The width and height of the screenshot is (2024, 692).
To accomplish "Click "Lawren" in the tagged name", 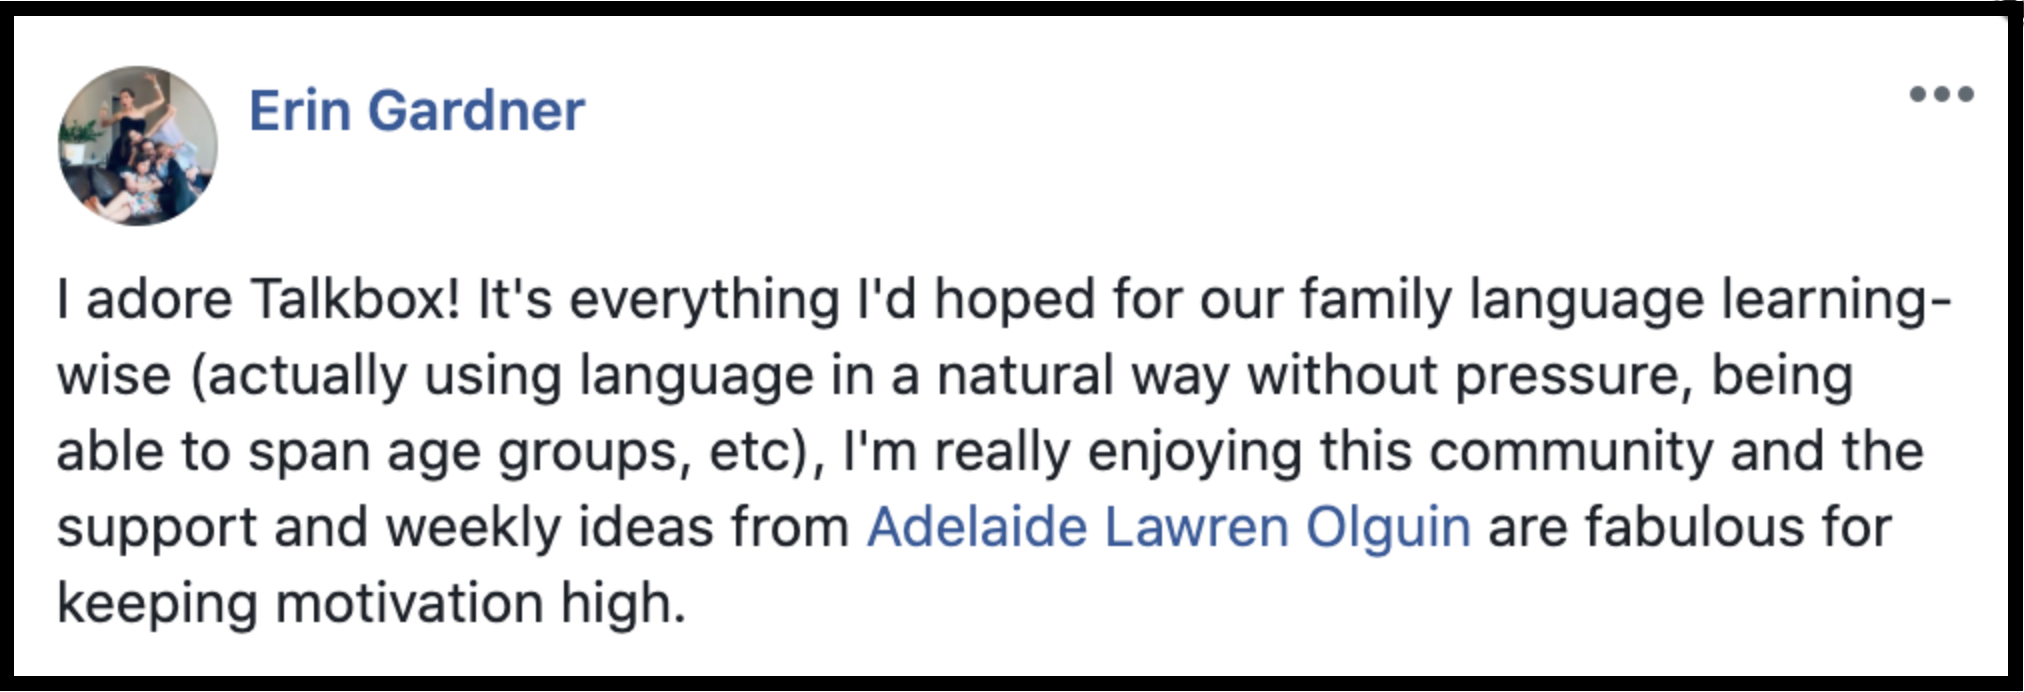I will click(1196, 527).
